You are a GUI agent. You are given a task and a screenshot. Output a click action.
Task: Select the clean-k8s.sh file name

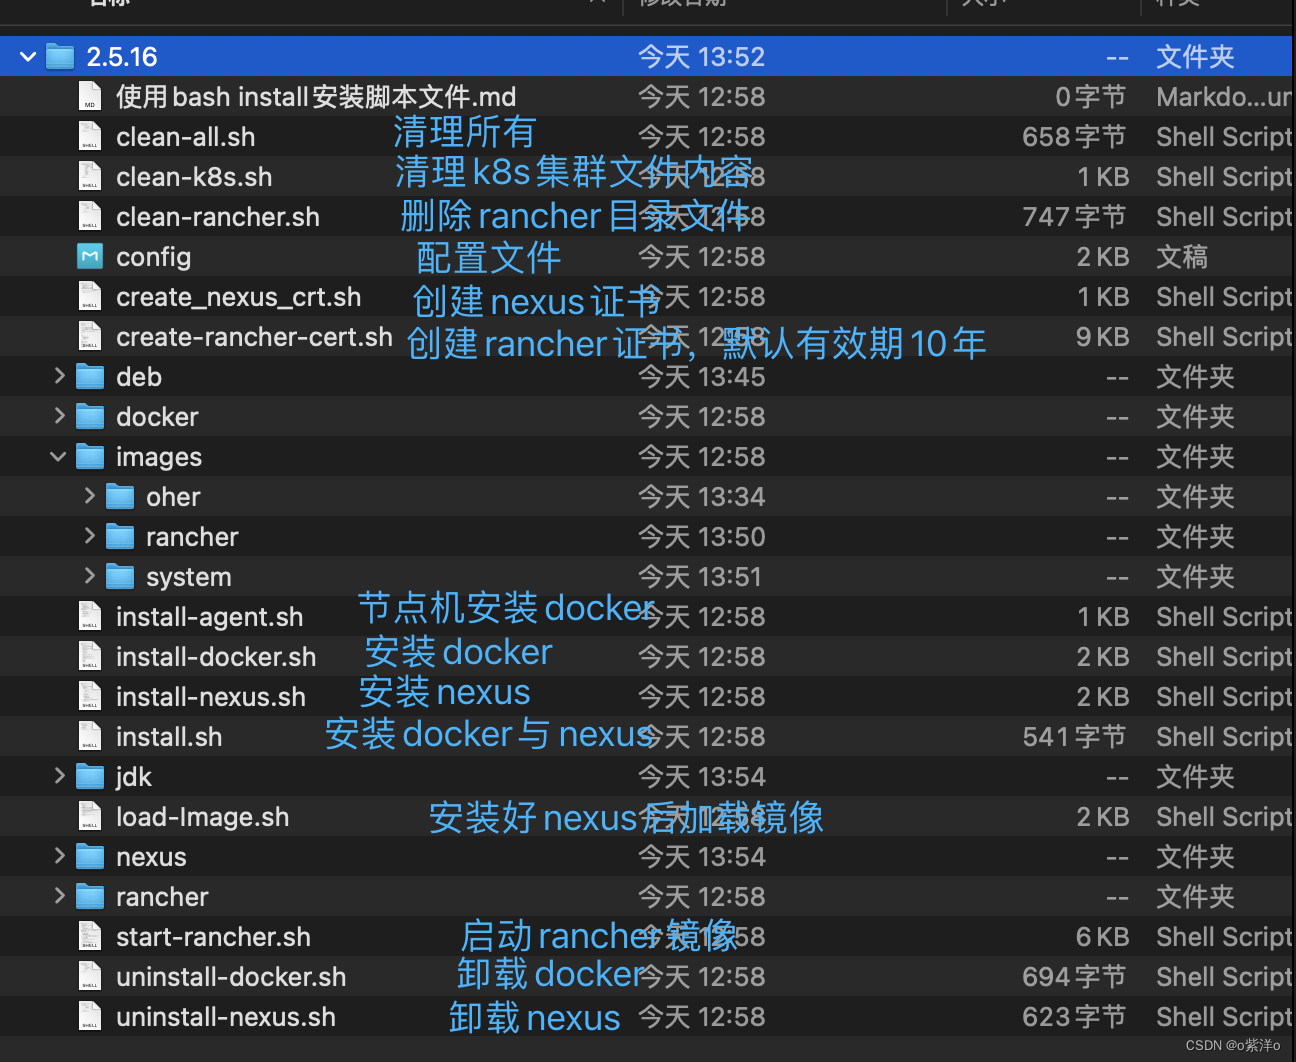click(x=194, y=177)
